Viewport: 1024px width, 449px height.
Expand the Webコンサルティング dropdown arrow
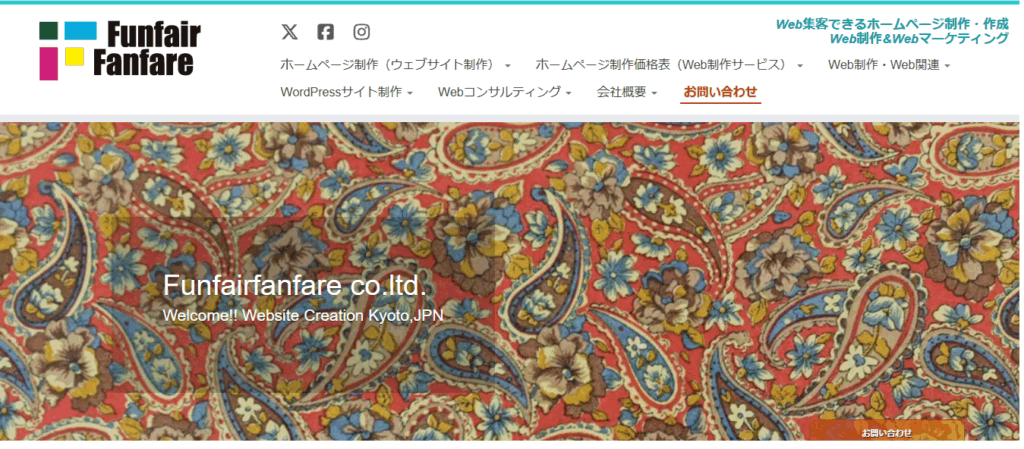(569, 93)
